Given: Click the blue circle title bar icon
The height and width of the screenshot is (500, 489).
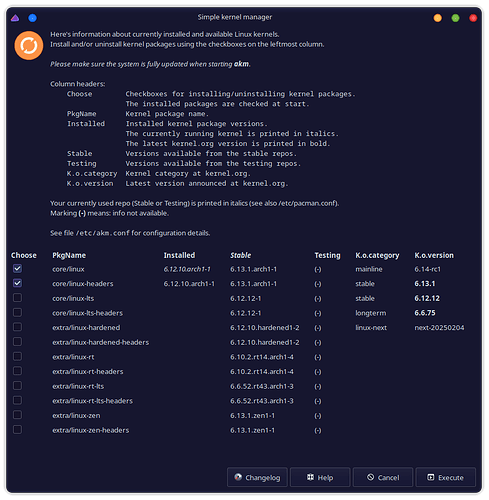Looking at the screenshot, I should (x=32, y=18).
